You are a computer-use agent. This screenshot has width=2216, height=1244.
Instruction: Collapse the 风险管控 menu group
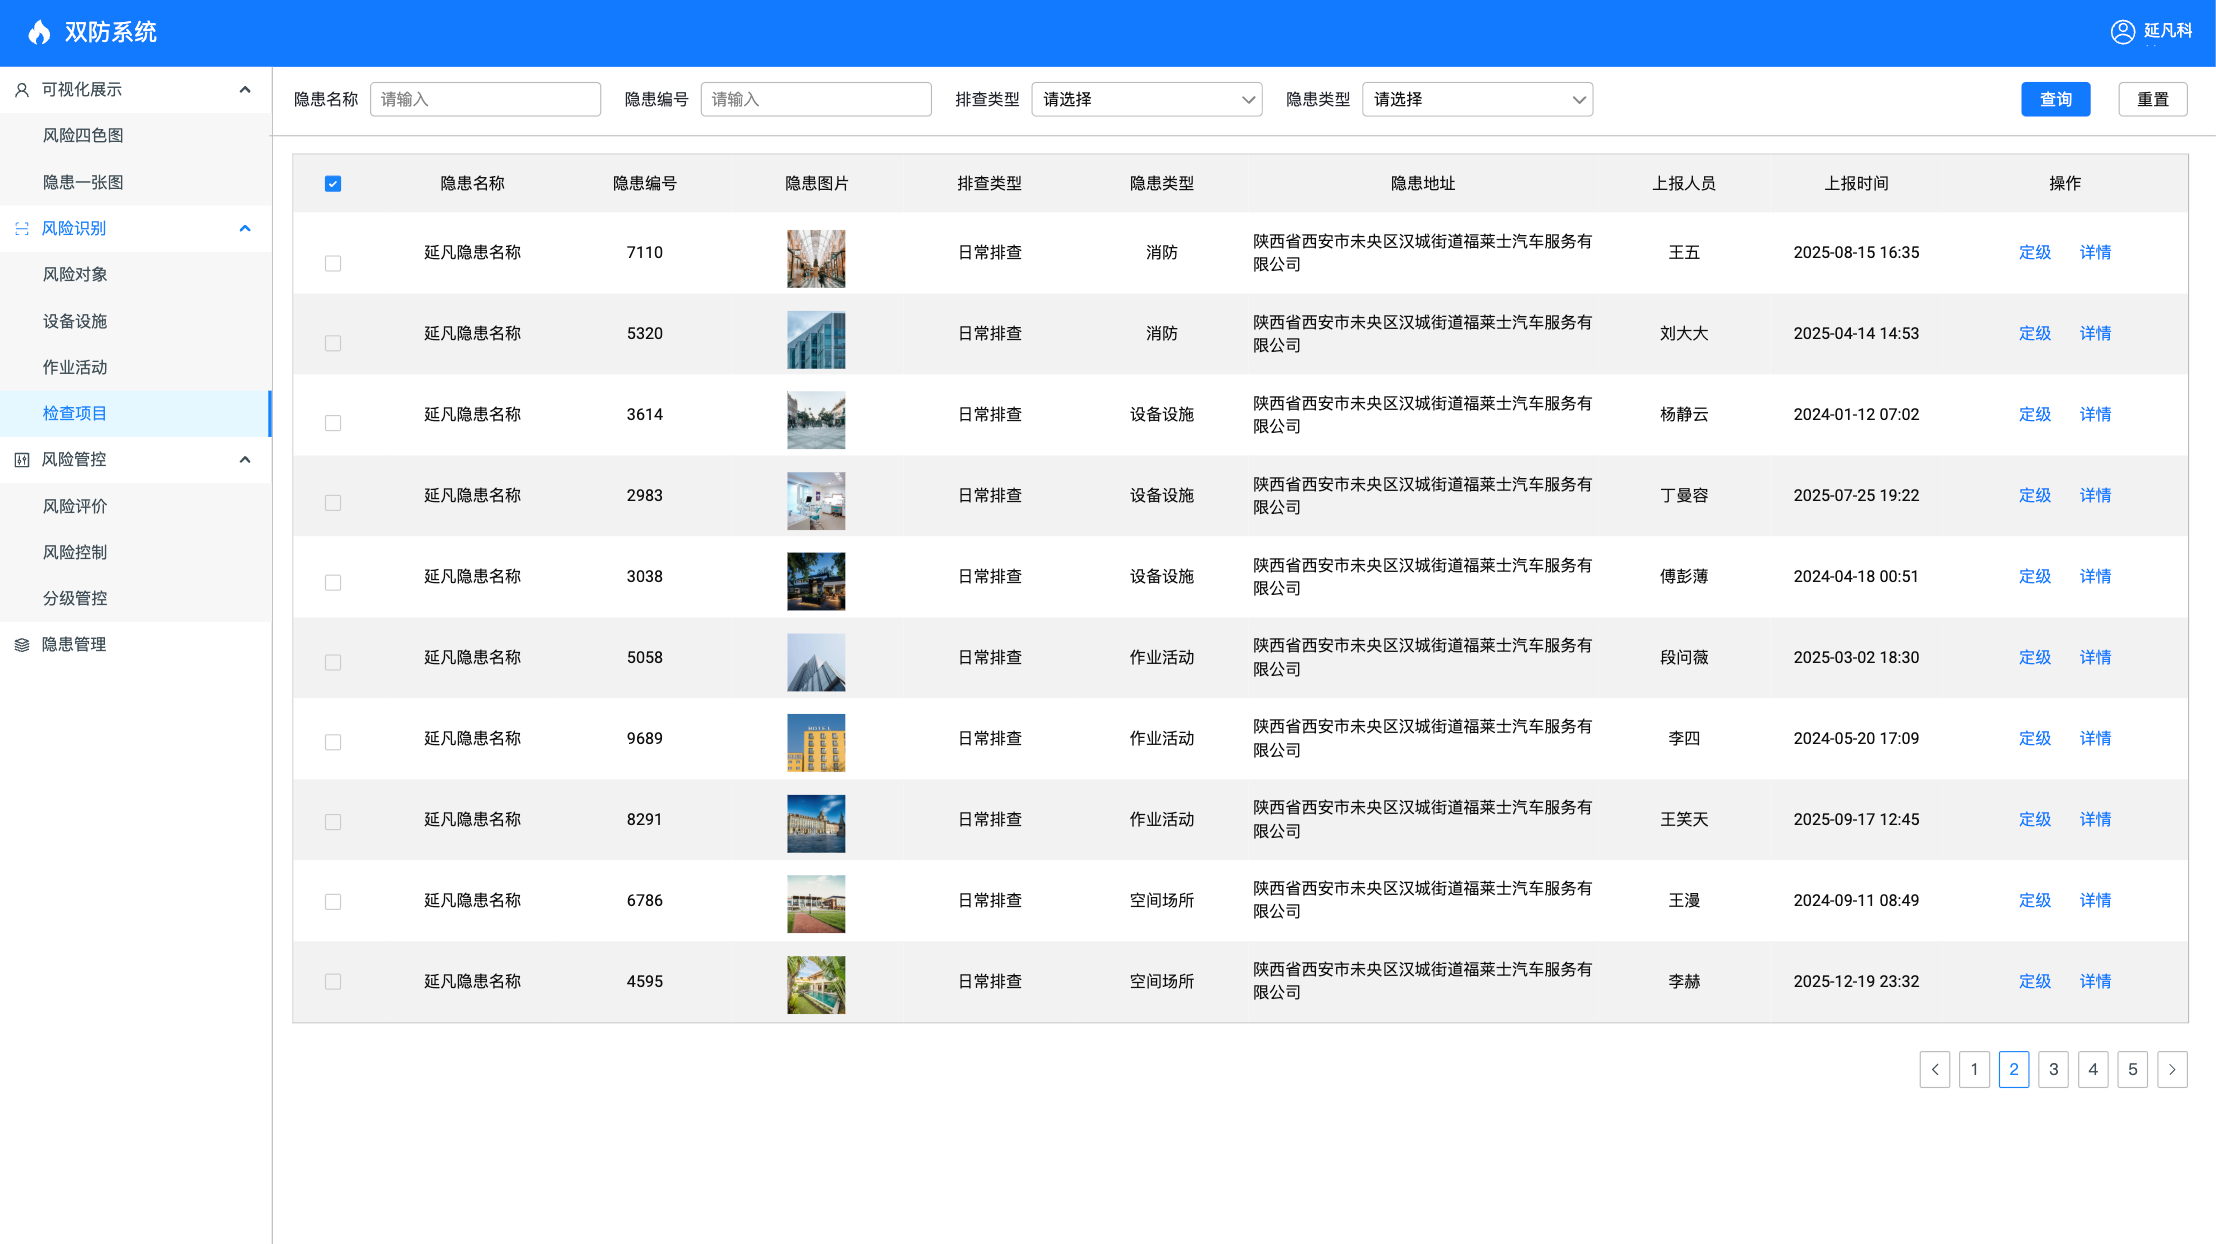point(245,460)
